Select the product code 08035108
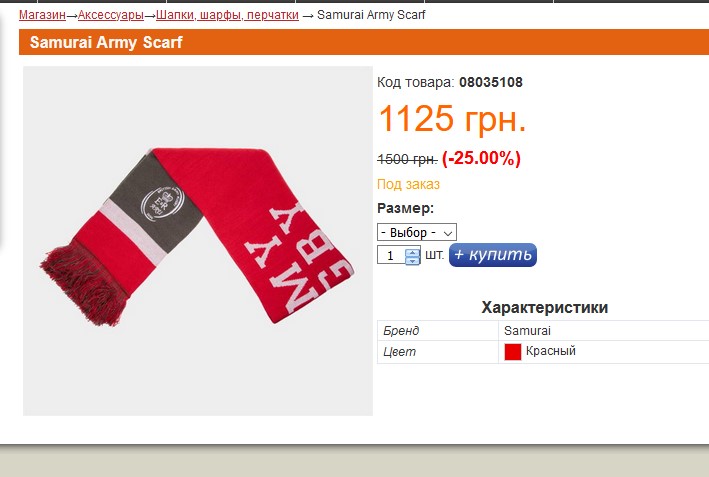The width and height of the screenshot is (709, 477). pyautogui.click(x=491, y=82)
